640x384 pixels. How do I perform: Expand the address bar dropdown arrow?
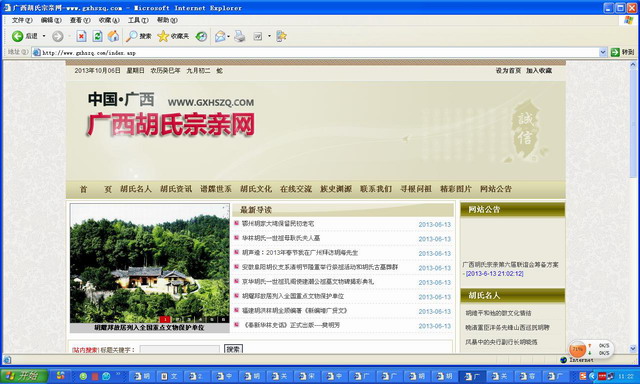point(603,52)
